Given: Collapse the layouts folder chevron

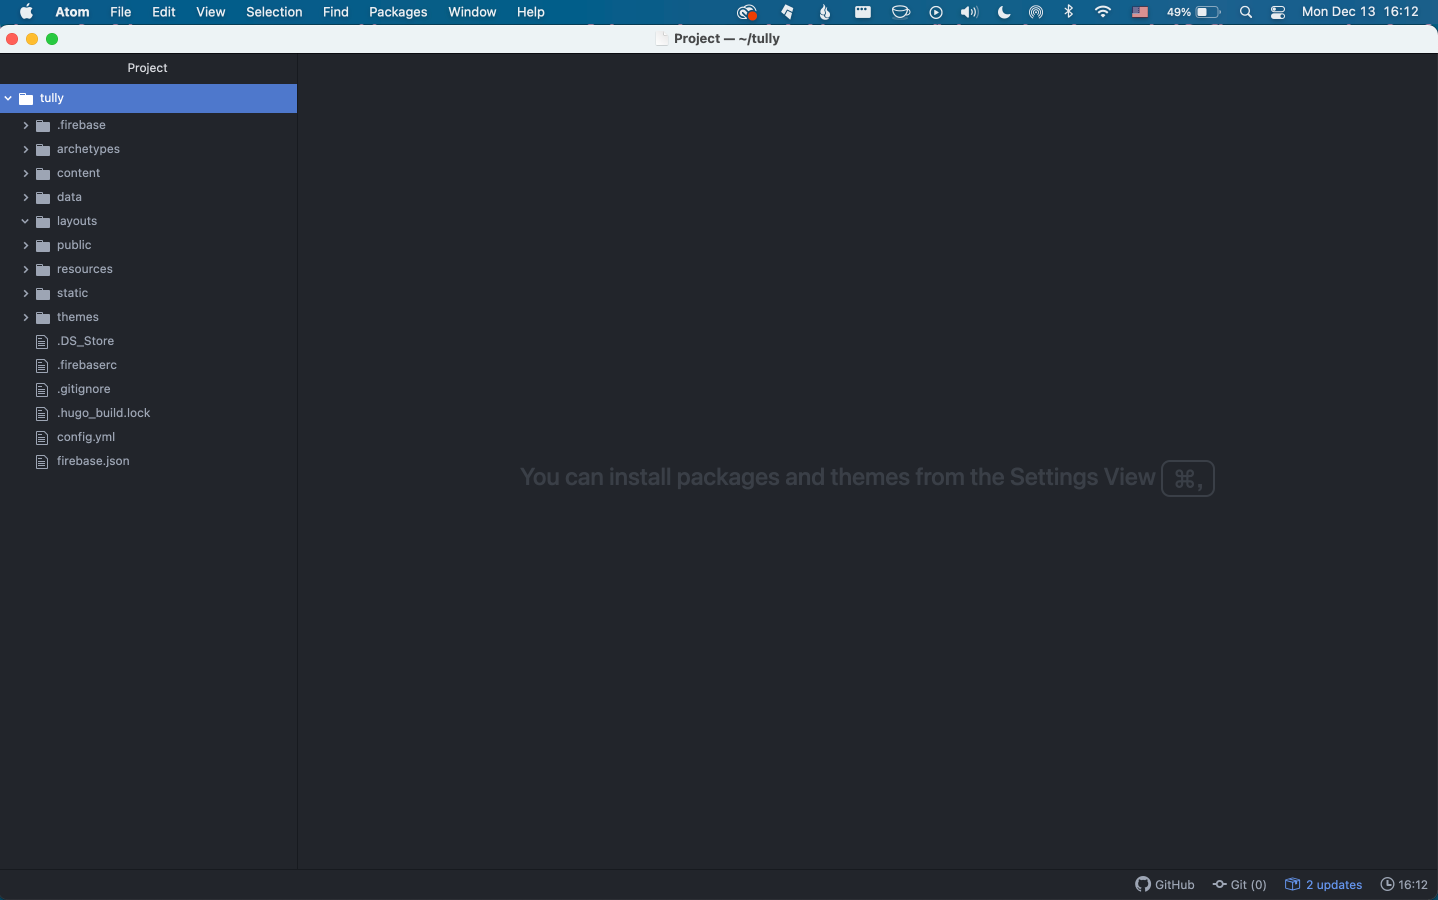Looking at the screenshot, I should coord(26,221).
